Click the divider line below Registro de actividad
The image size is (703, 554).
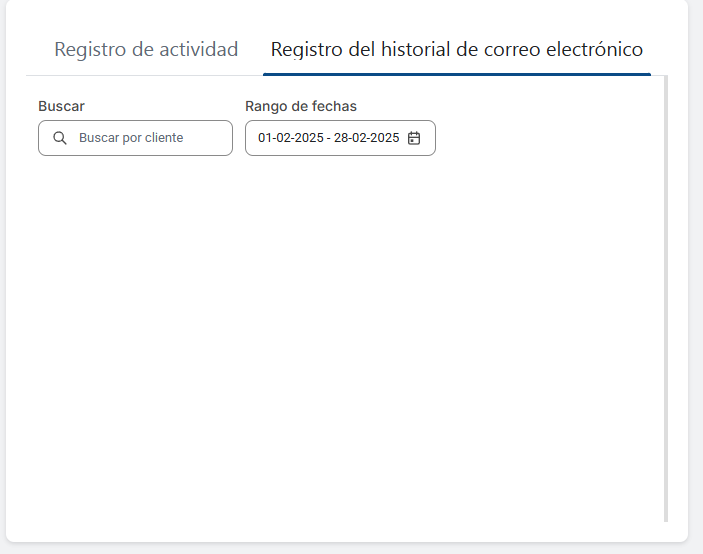click(146, 75)
